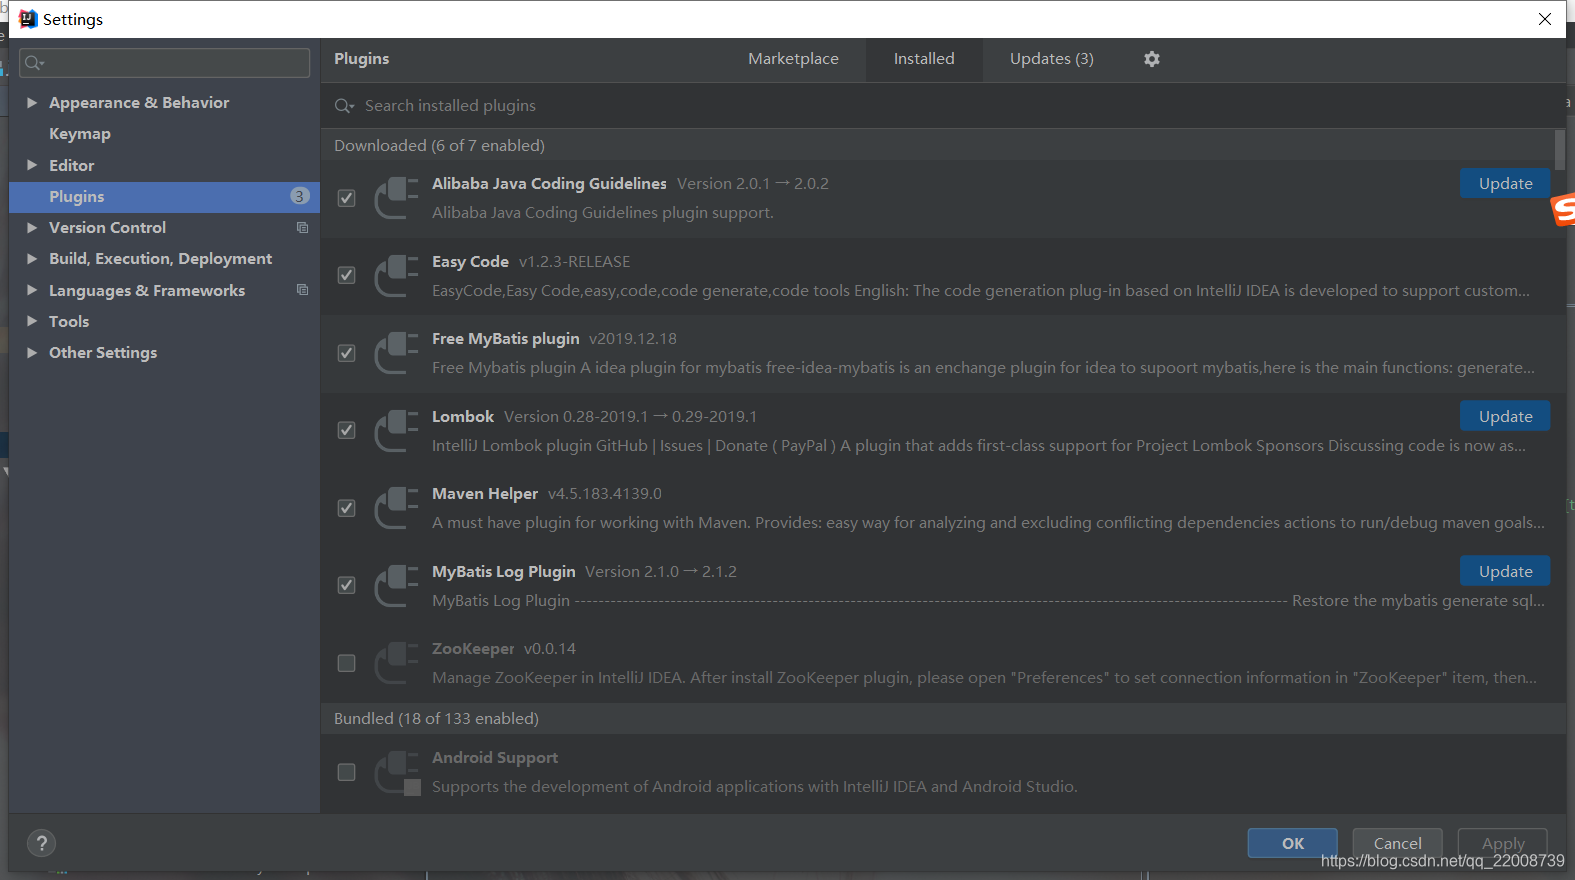Click the IntelliJ Settings window icon
Viewport: 1575px width, 880px height.
[x=28, y=19]
